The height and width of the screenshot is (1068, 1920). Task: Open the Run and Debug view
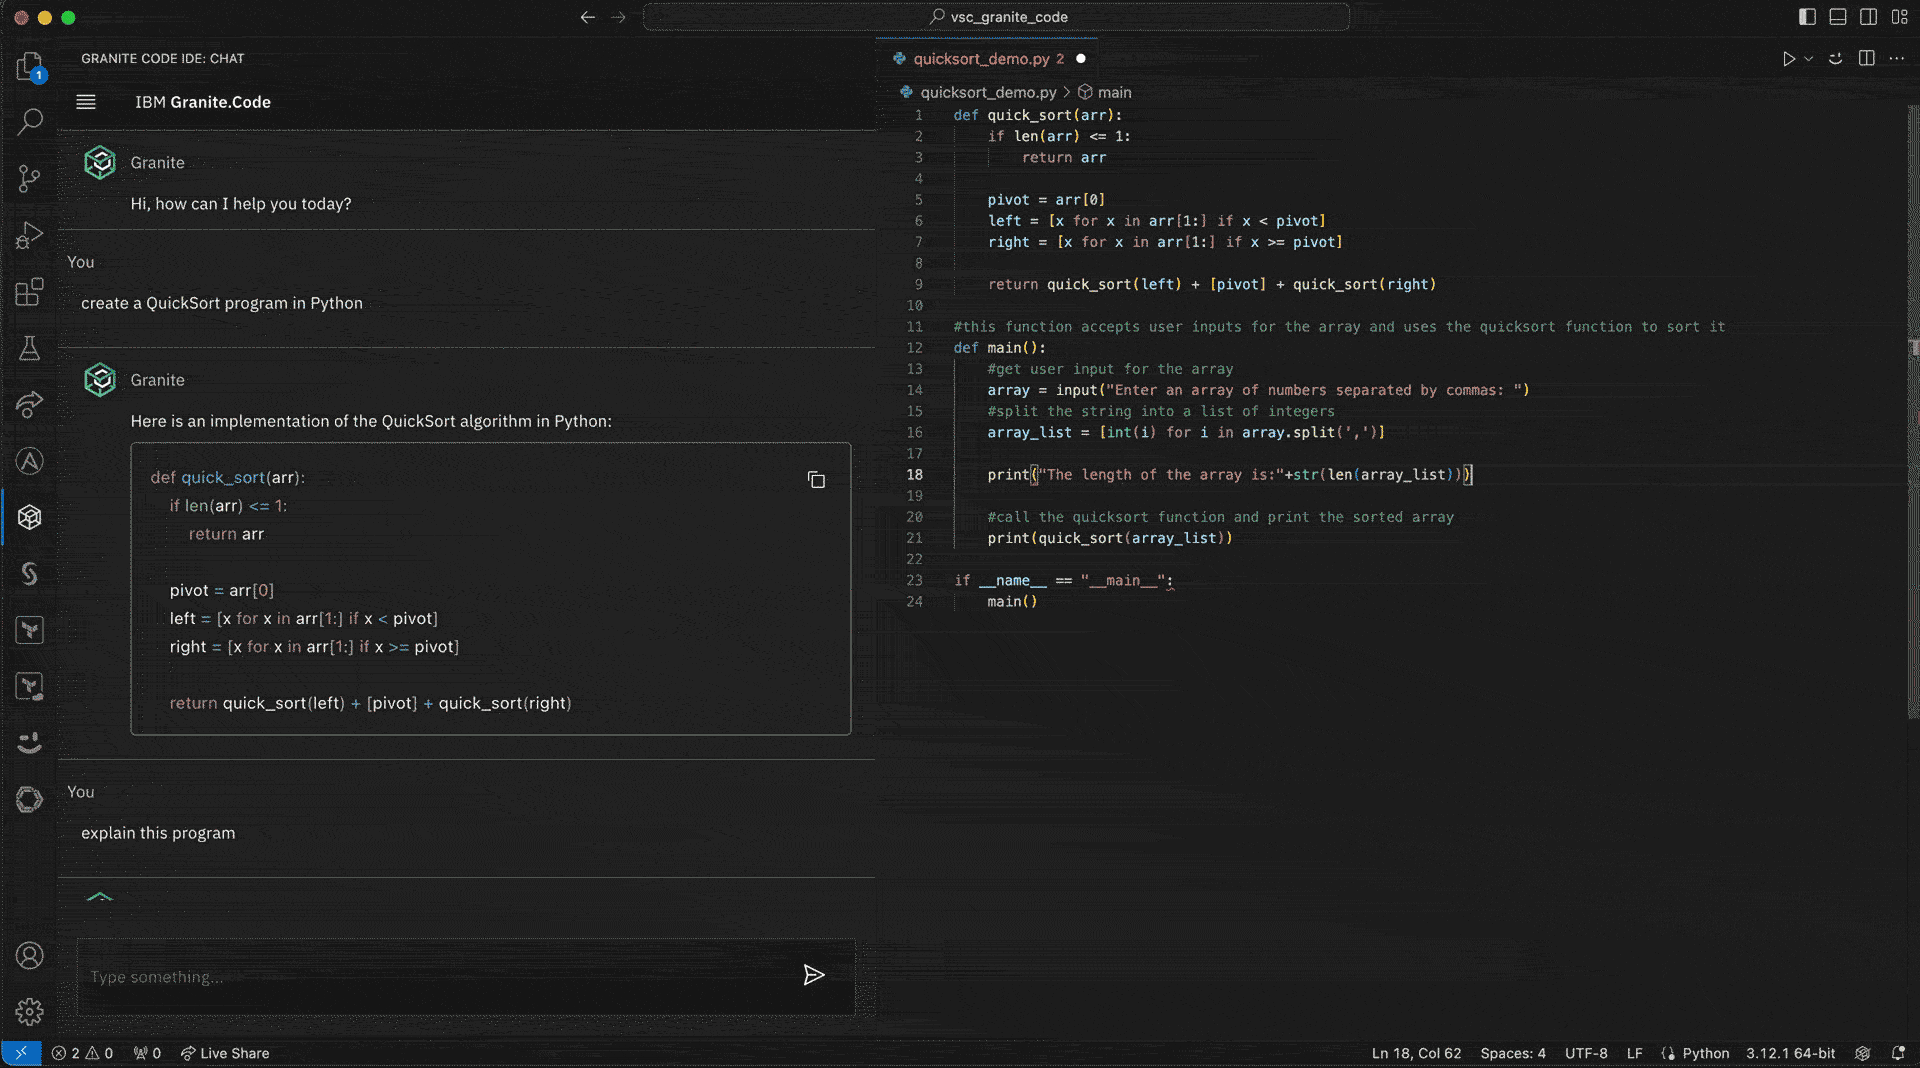click(x=29, y=235)
